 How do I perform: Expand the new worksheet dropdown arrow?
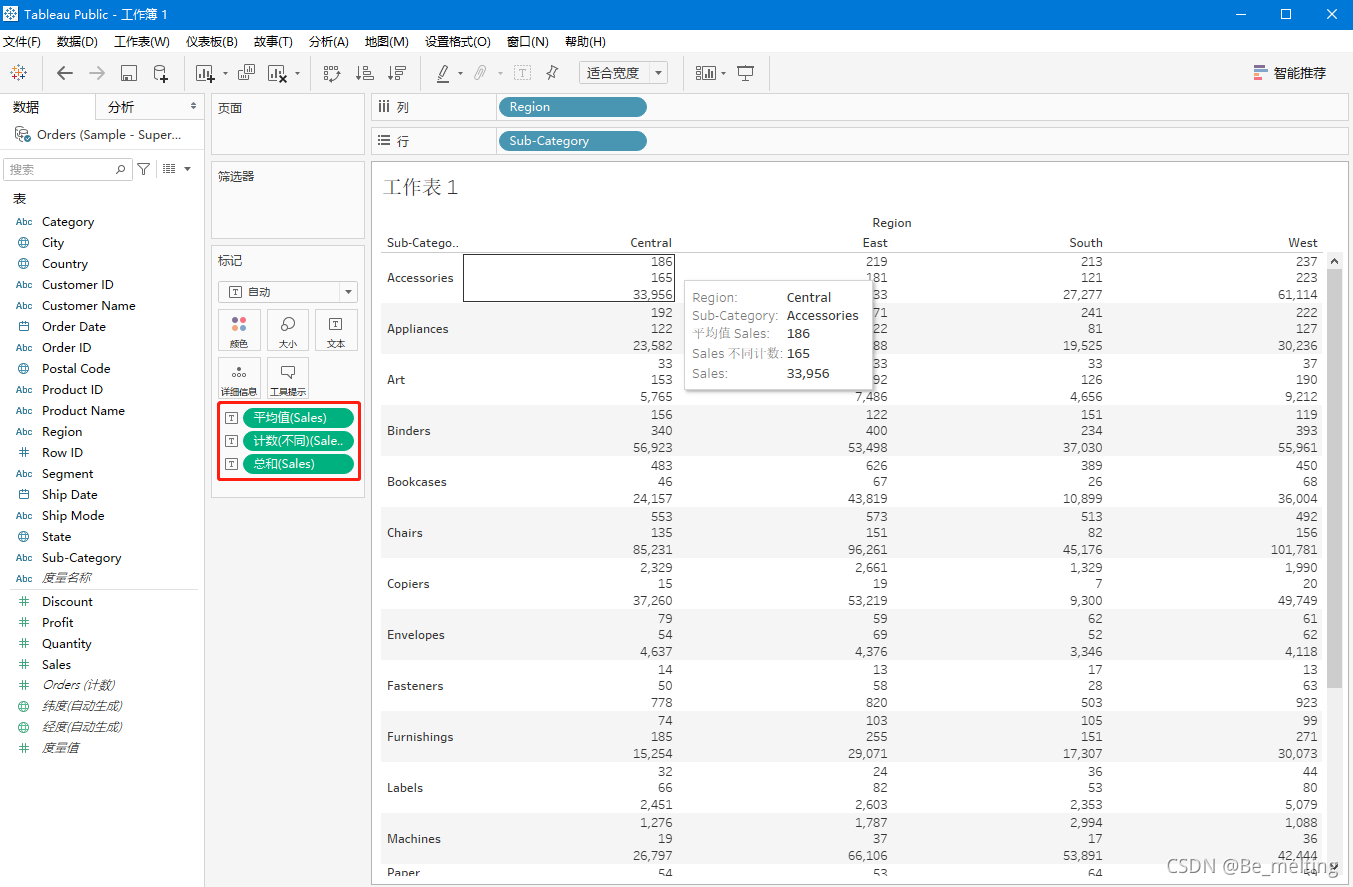[225, 73]
